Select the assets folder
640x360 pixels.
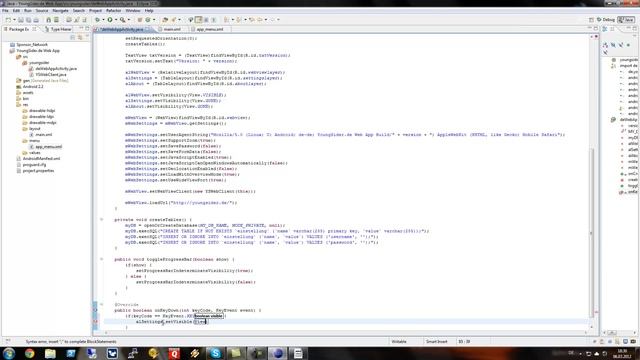28,93
